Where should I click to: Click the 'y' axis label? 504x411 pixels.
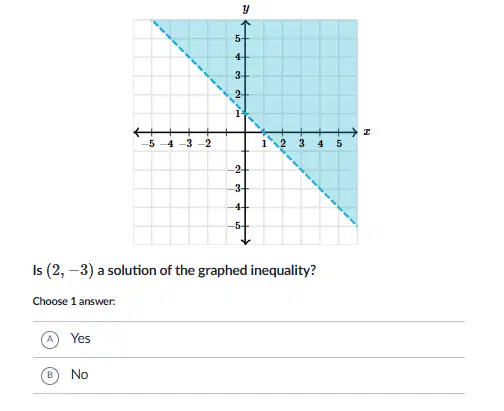(246, 9)
